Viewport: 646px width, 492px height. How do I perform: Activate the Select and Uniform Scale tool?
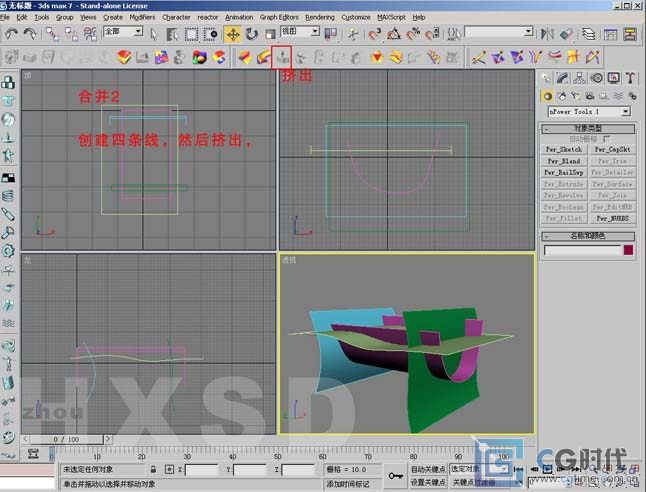(x=270, y=35)
